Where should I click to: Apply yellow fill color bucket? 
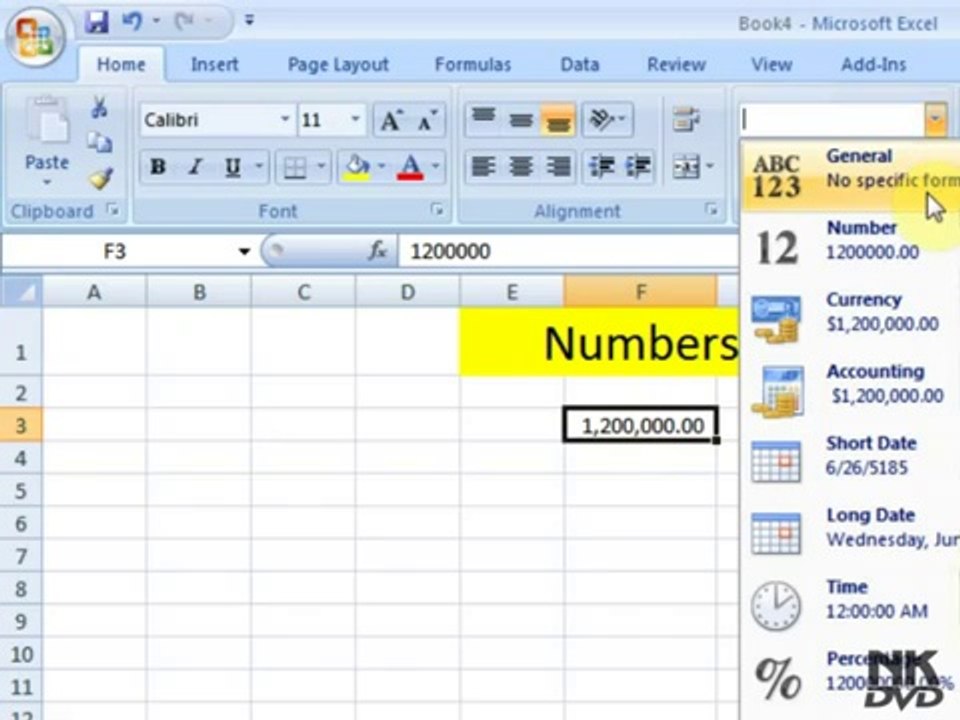pyautogui.click(x=358, y=167)
